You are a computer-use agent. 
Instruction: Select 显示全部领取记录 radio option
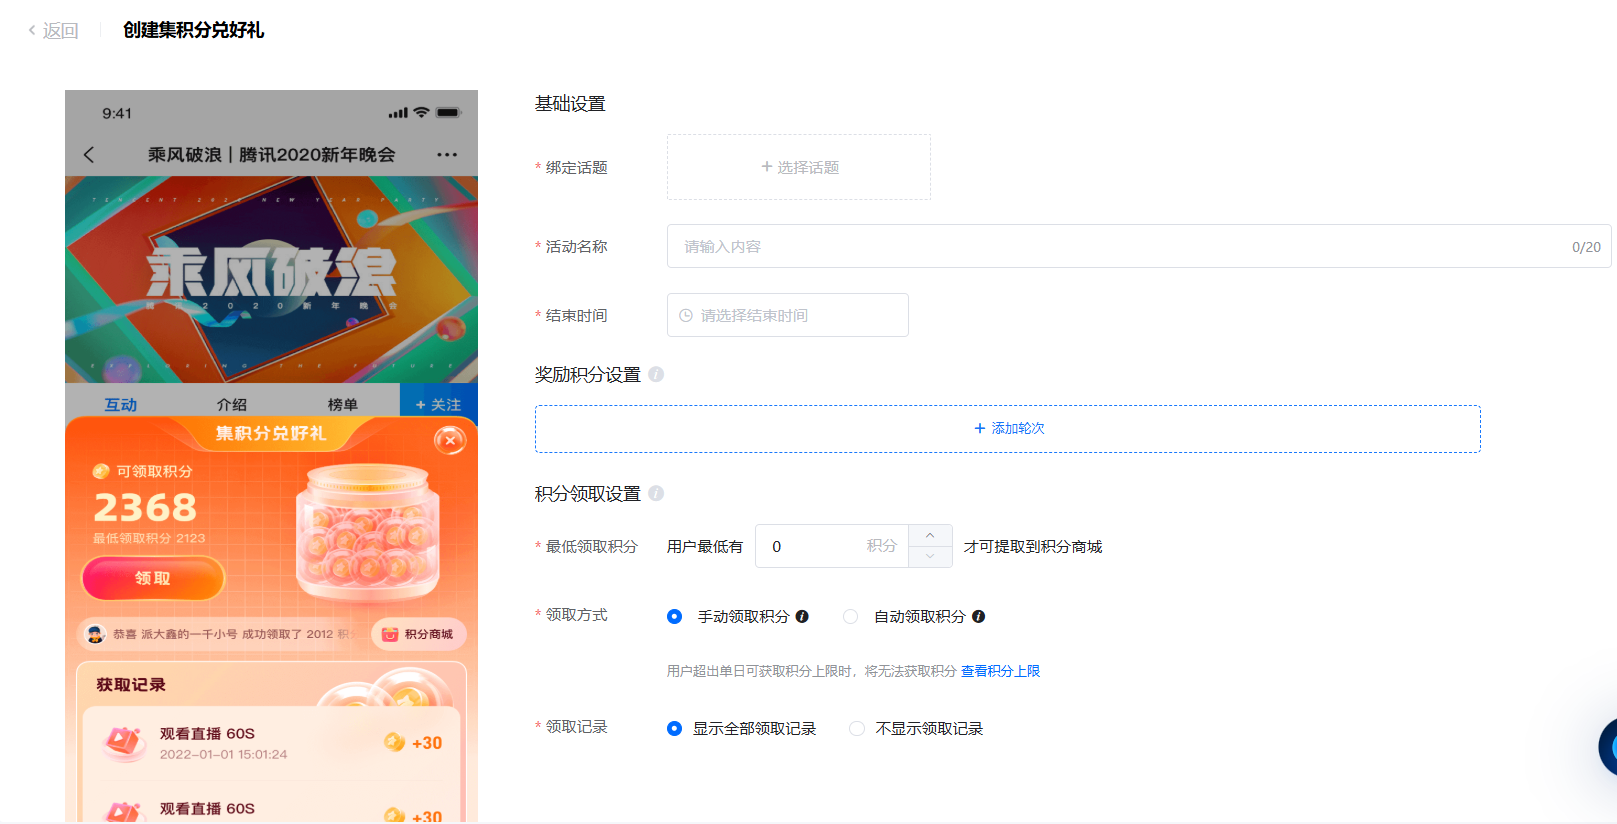pos(675,728)
